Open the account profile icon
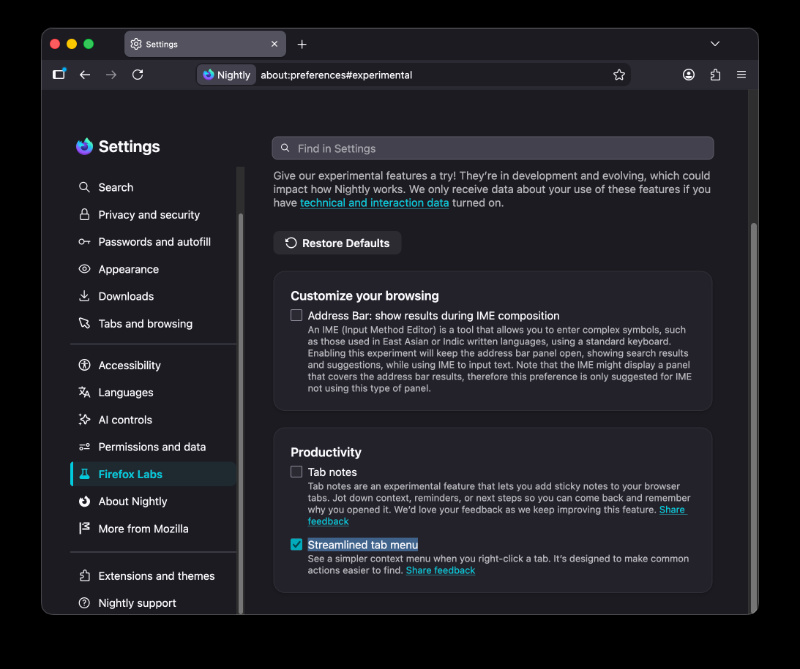800x669 pixels. coord(688,75)
